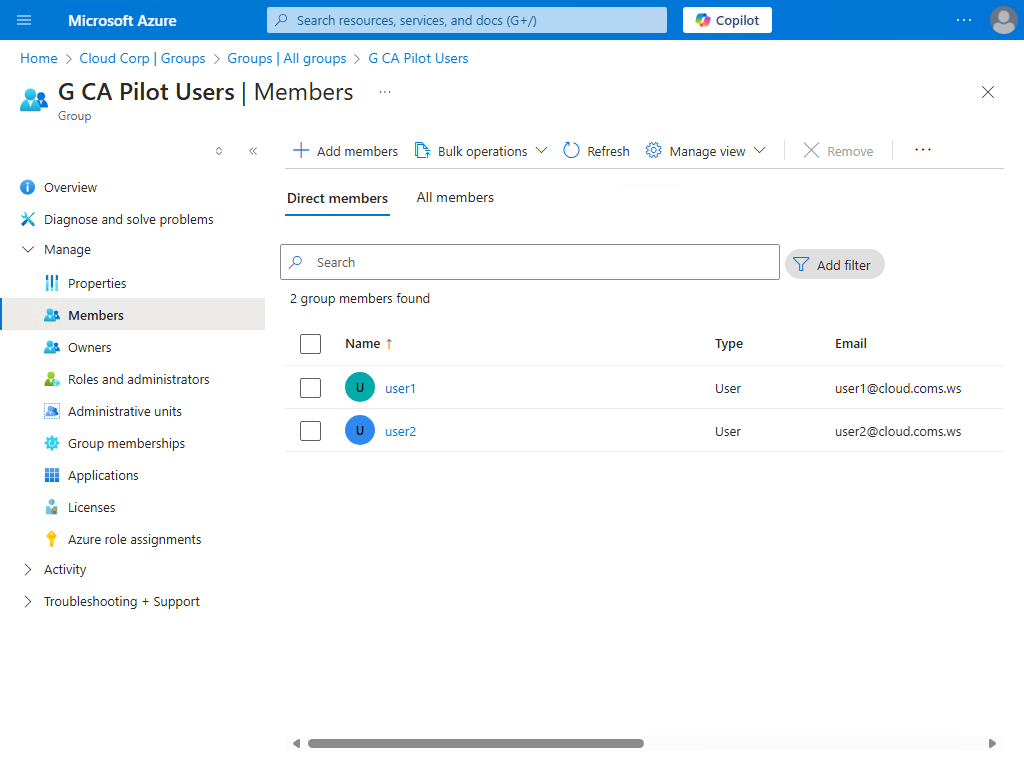Expand the Activity section
The width and height of the screenshot is (1024, 768).
(27, 569)
